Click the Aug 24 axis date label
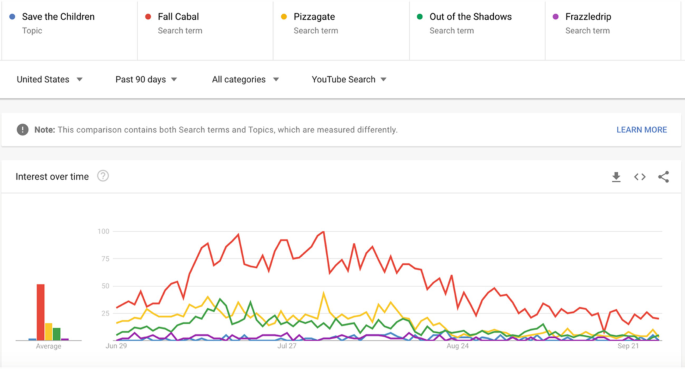The image size is (685, 369). click(x=457, y=346)
